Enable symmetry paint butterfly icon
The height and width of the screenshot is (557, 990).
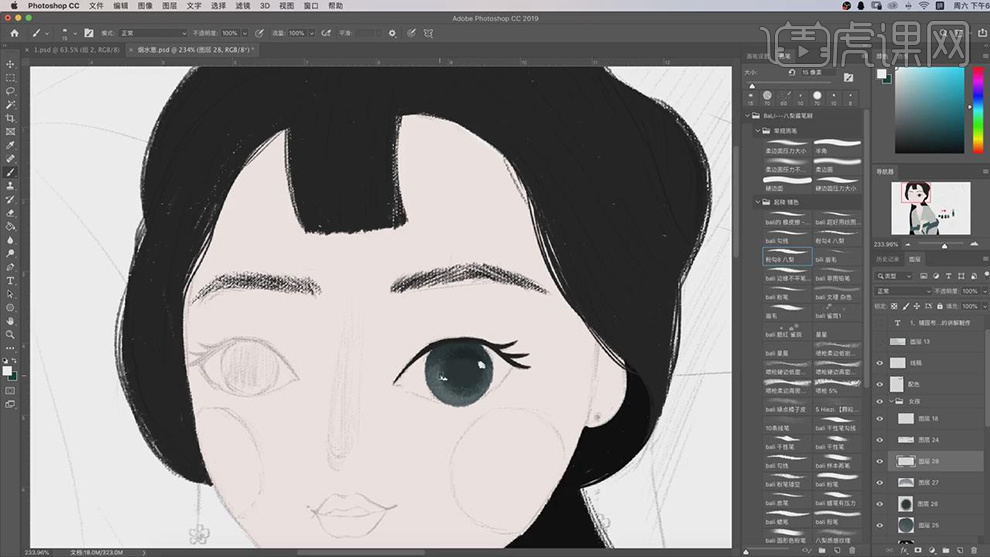(x=428, y=33)
